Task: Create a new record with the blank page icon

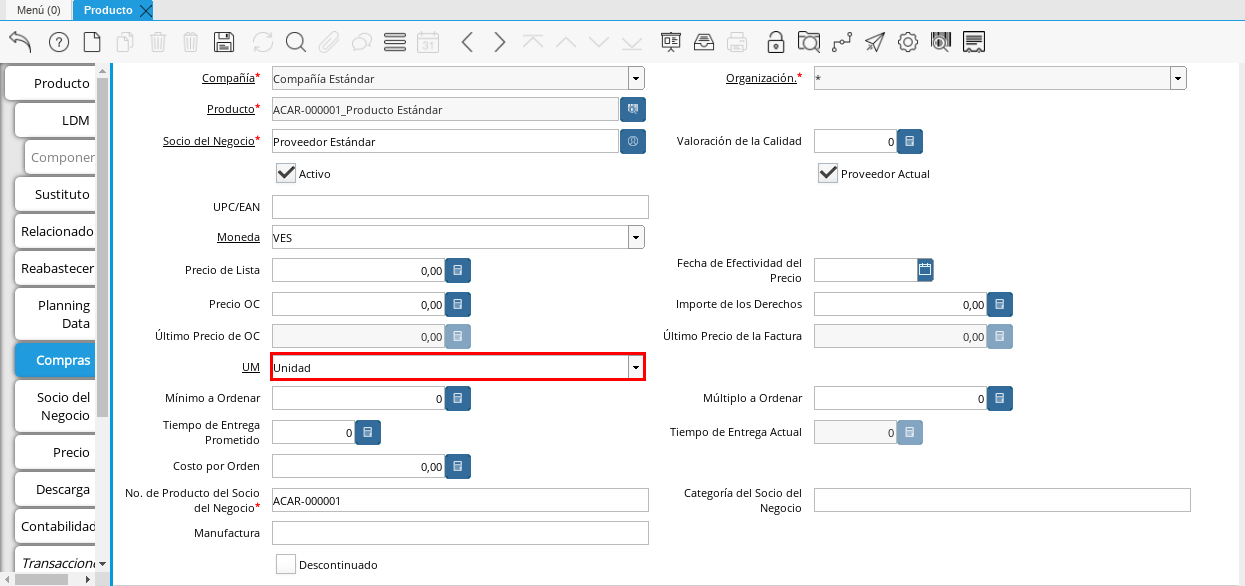Action: [92, 42]
